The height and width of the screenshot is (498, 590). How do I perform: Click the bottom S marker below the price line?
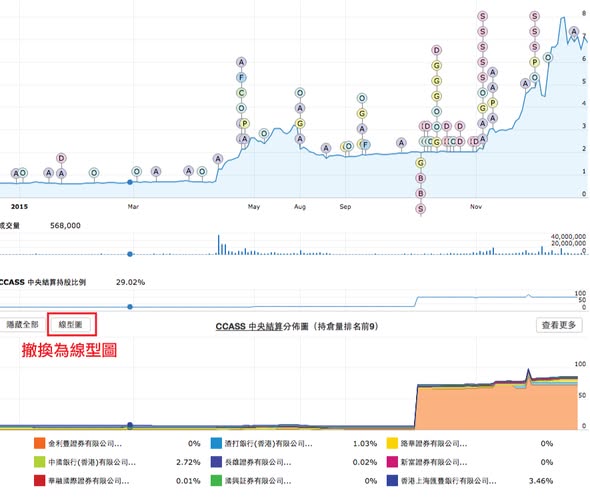(421, 209)
